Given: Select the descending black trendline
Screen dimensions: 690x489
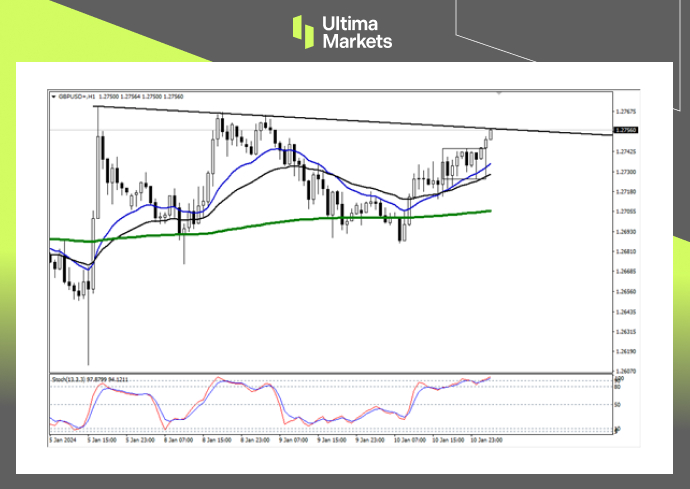Looking at the screenshot, I should click(x=400, y=123).
